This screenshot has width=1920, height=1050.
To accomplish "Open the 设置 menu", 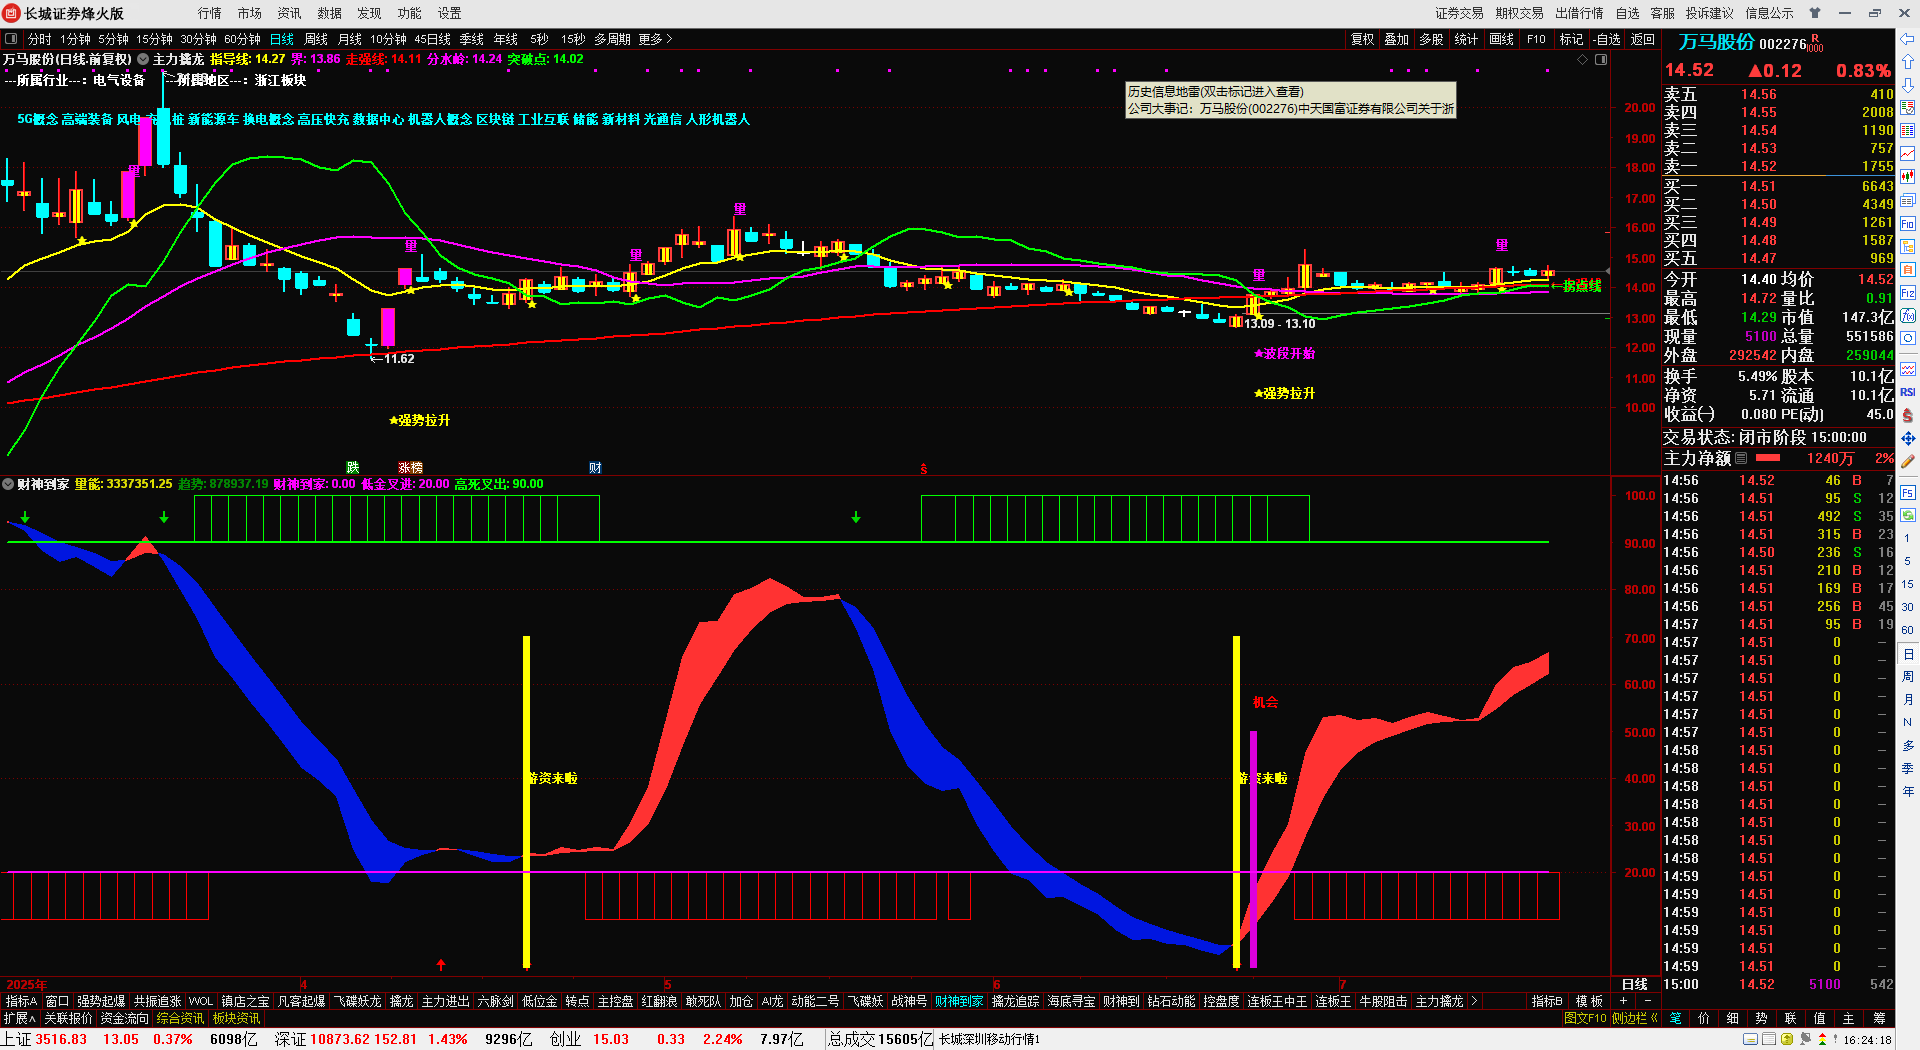I will pyautogui.click(x=450, y=13).
